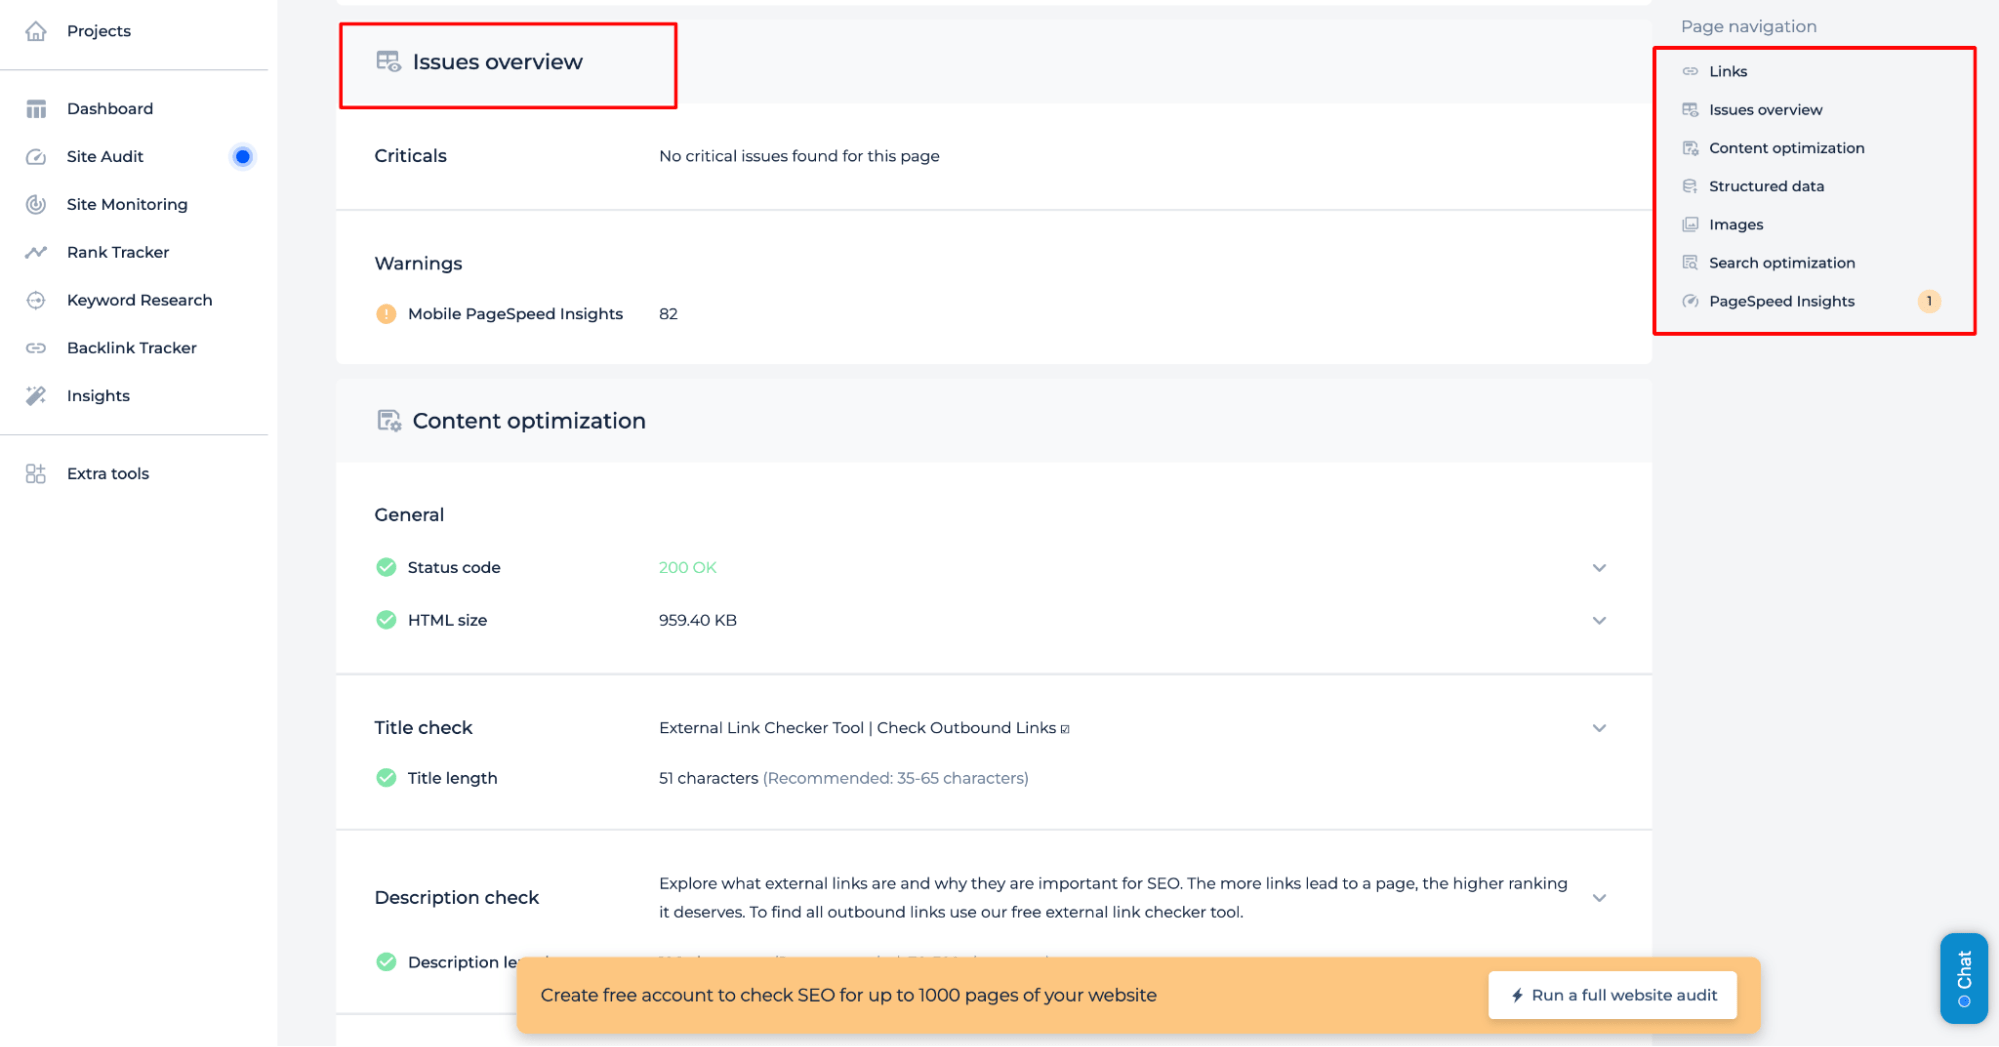Jump to Links section via Page navigation
This screenshot has width=1999, height=1047.
[x=1728, y=72]
